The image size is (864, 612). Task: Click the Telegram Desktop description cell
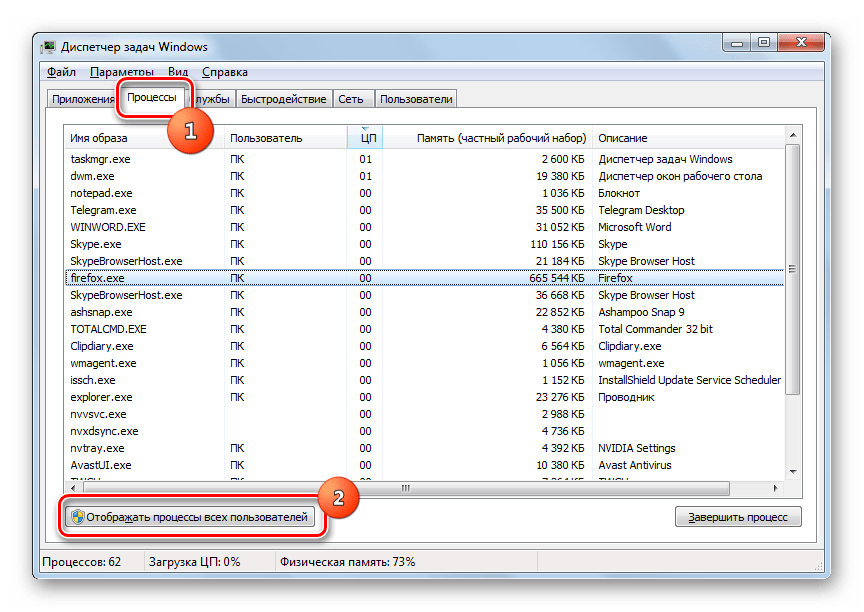[x=641, y=210]
